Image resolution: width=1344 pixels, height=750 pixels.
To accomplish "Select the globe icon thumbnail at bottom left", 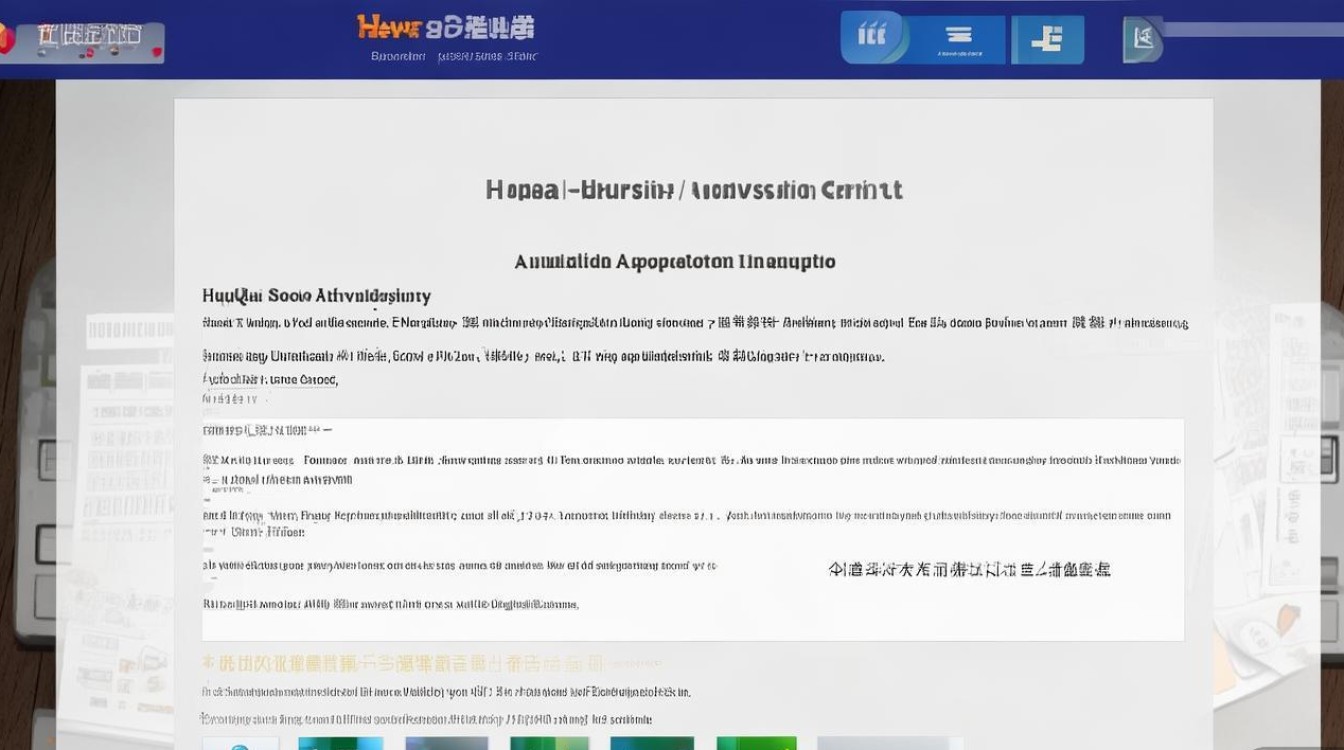I will (239, 744).
